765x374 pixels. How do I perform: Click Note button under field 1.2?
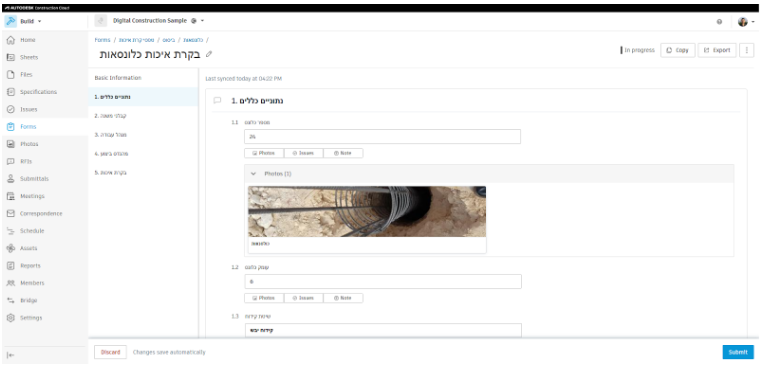tap(343, 298)
